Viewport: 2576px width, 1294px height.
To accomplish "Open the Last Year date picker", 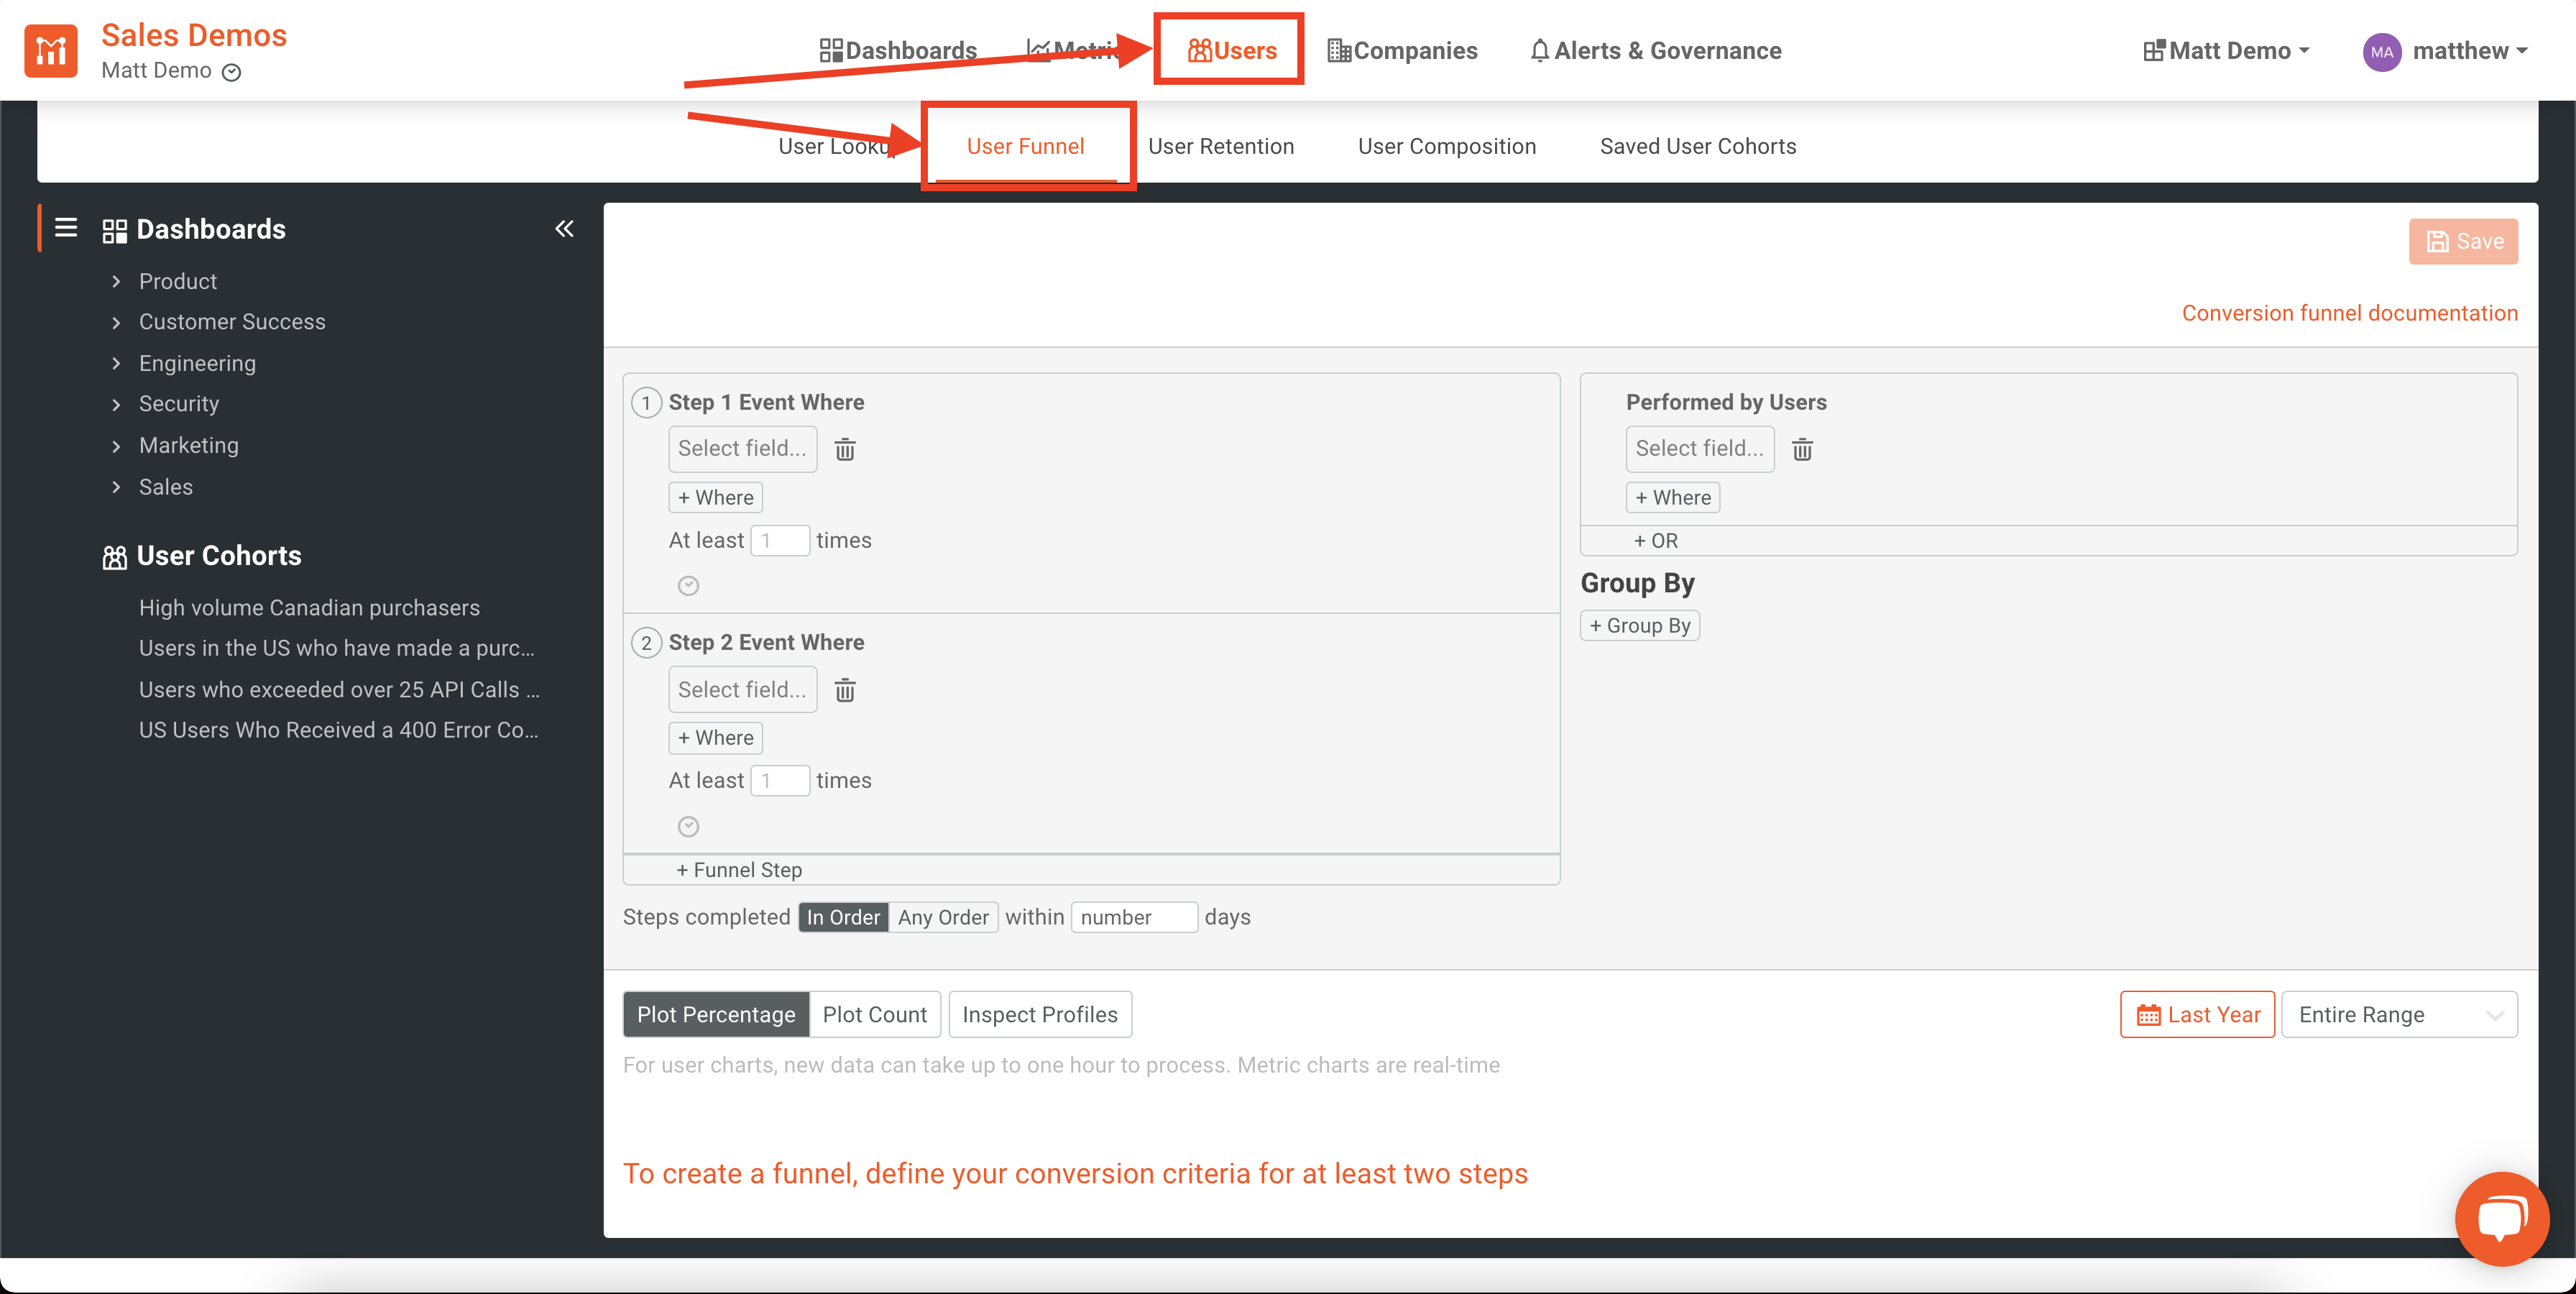I will click(x=2197, y=1014).
